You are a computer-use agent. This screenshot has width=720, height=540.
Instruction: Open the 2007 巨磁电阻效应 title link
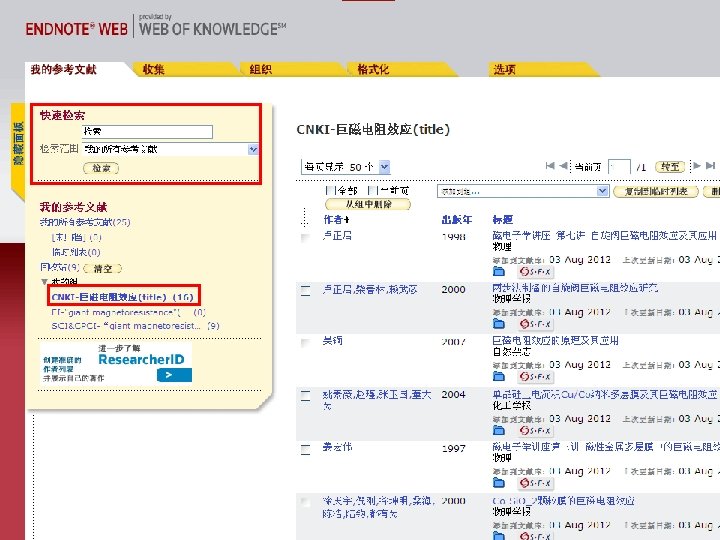(556, 341)
